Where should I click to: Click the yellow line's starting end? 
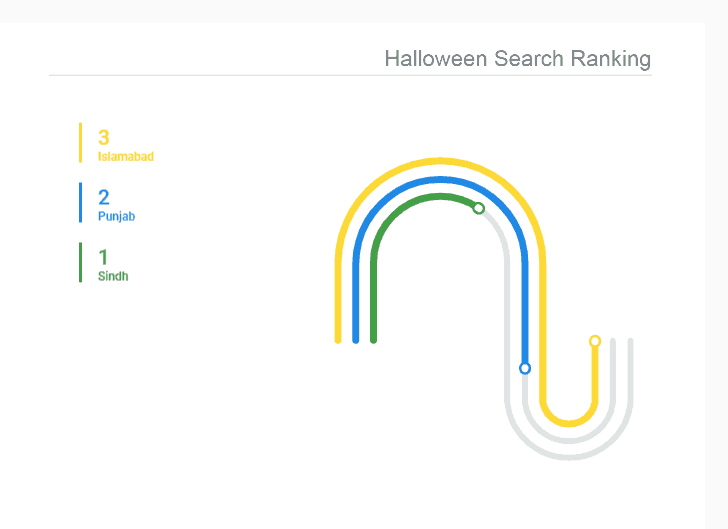(338, 339)
